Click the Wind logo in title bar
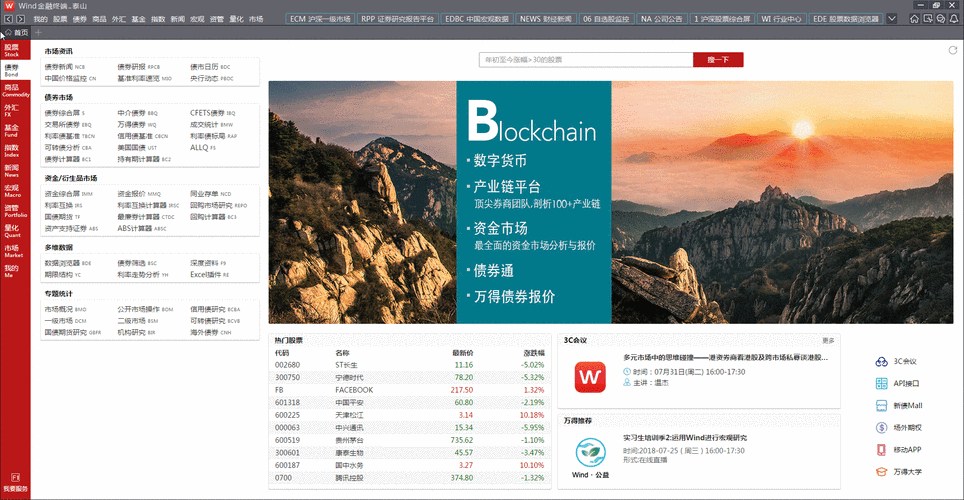Screen dimensions: 964x500 (x=9, y=6)
